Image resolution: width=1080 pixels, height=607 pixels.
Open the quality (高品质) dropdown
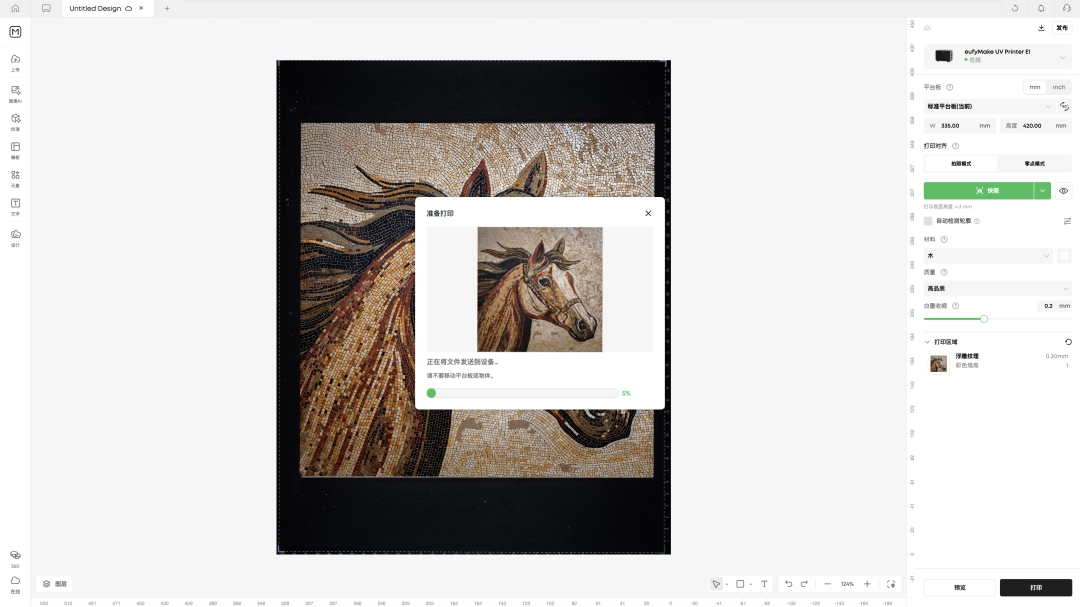(997, 289)
